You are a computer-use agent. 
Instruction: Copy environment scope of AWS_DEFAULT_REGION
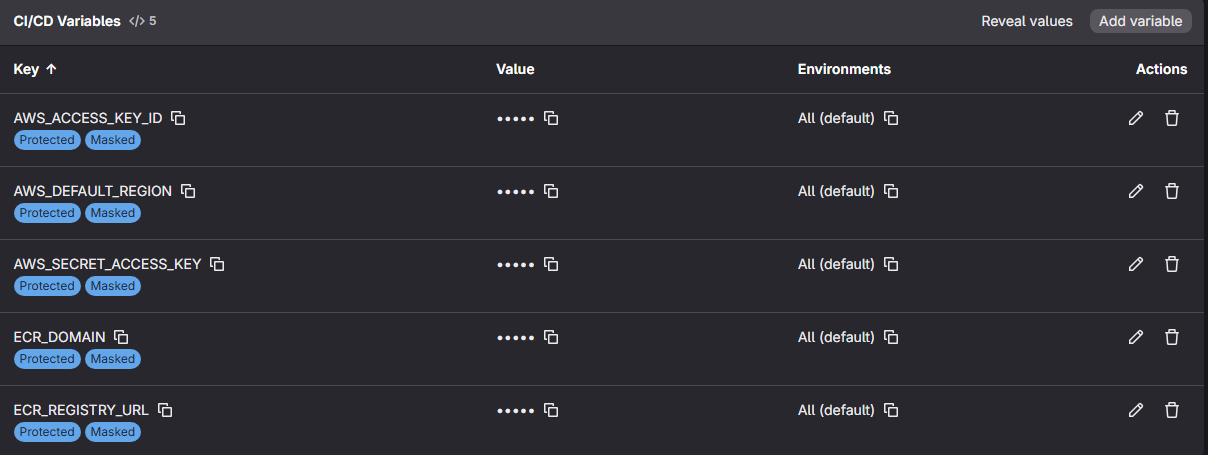[x=891, y=191]
